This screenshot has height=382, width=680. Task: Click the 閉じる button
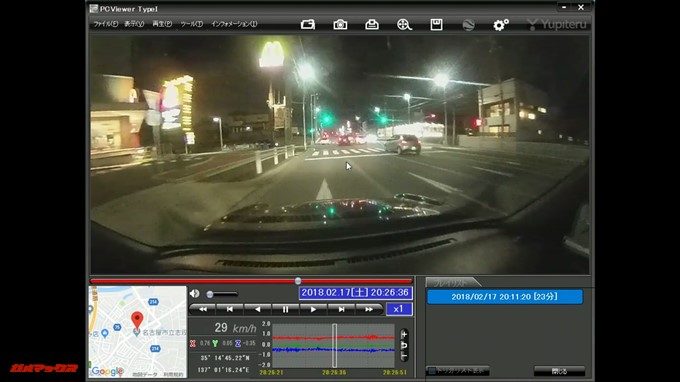click(x=559, y=371)
